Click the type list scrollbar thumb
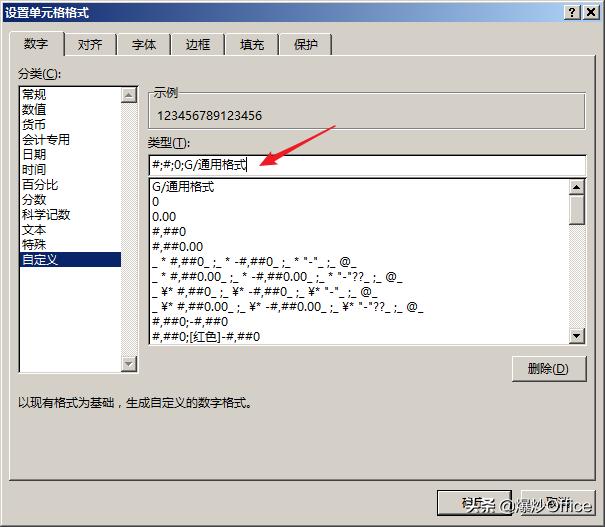 577,209
